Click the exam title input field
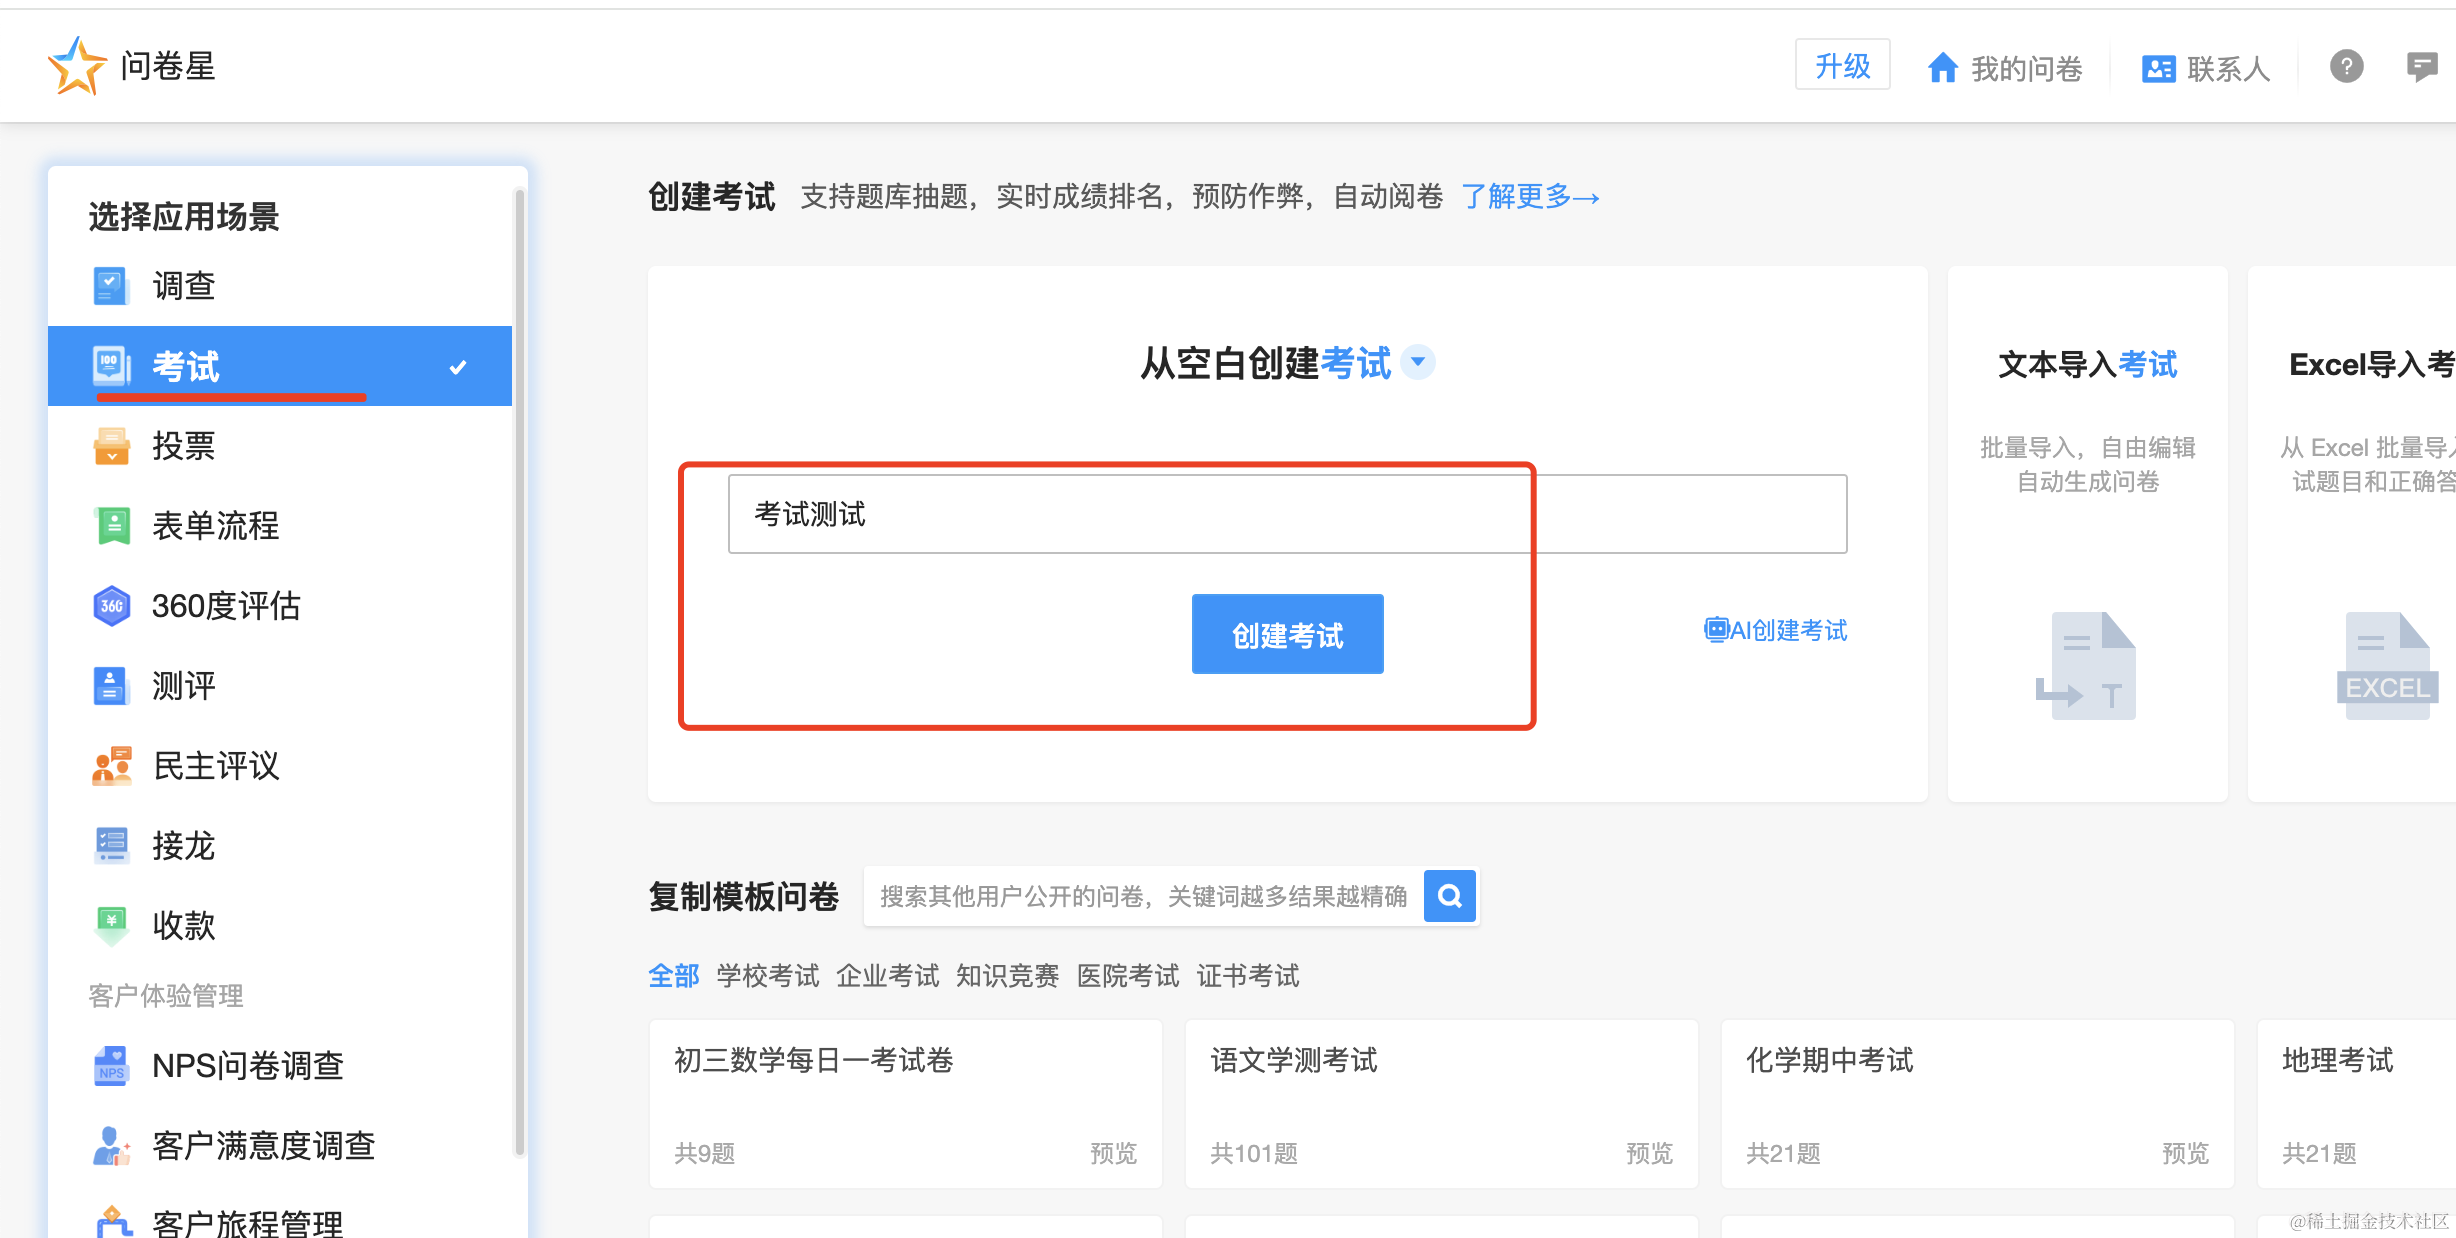The height and width of the screenshot is (1238, 2456). pos(1287,514)
